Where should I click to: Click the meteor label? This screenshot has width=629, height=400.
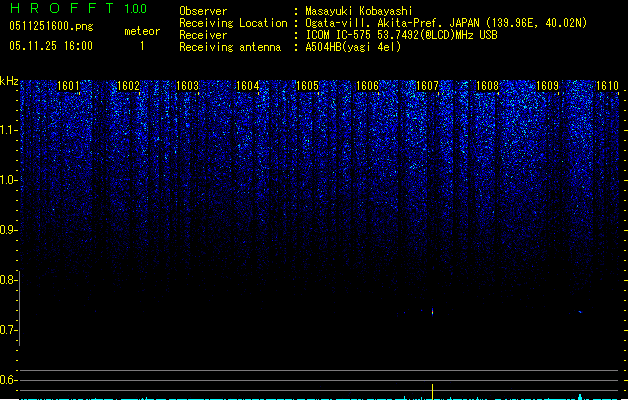[142, 31]
